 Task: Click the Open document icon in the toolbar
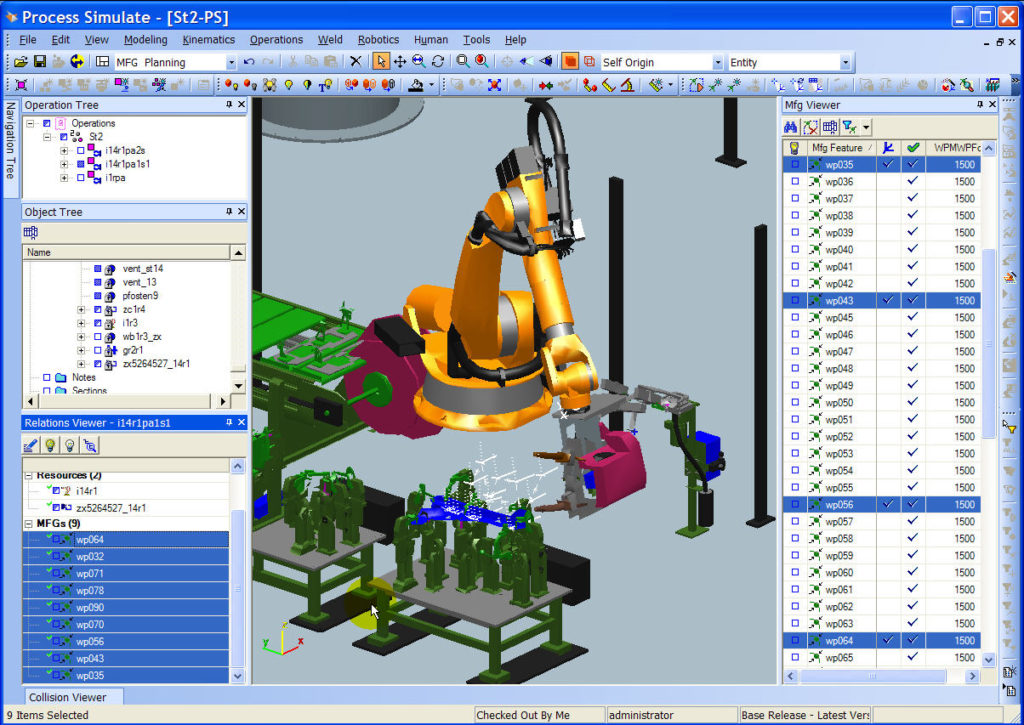pyautogui.click(x=20, y=61)
